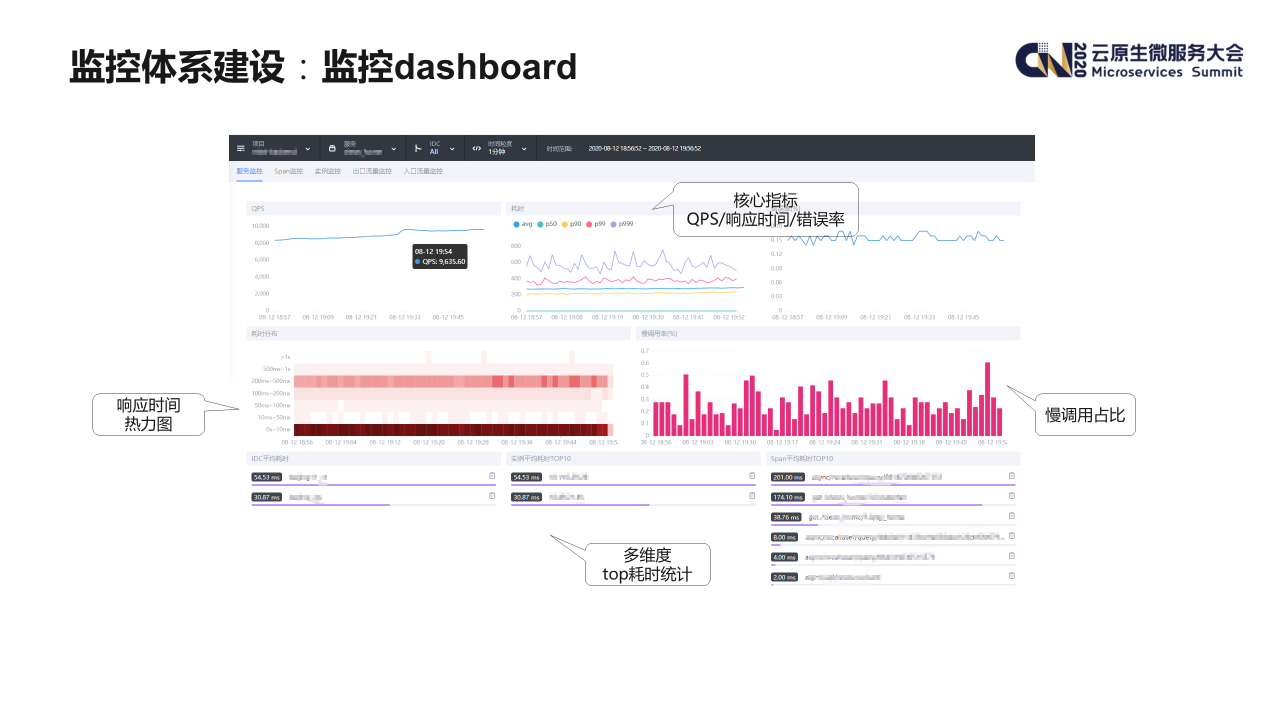The width and height of the screenshot is (1280, 720).
Task: Click the 慢调用率(%) panel title
Action: pos(660,333)
